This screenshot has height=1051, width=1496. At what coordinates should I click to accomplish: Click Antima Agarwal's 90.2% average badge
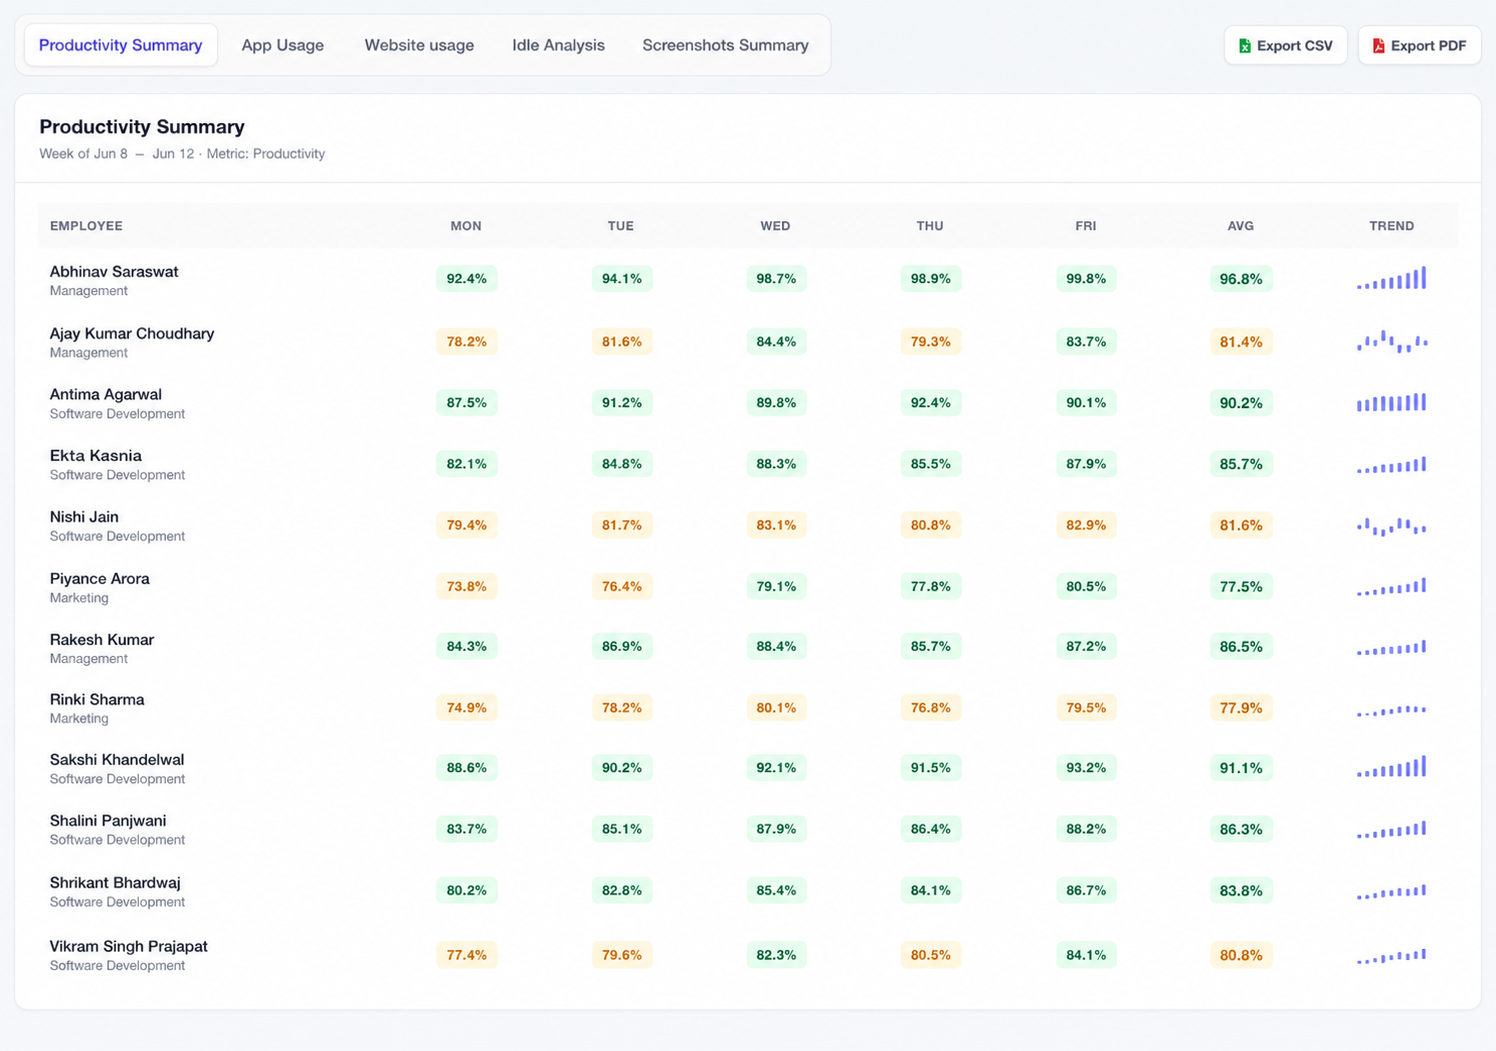pyautogui.click(x=1241, y=403)
